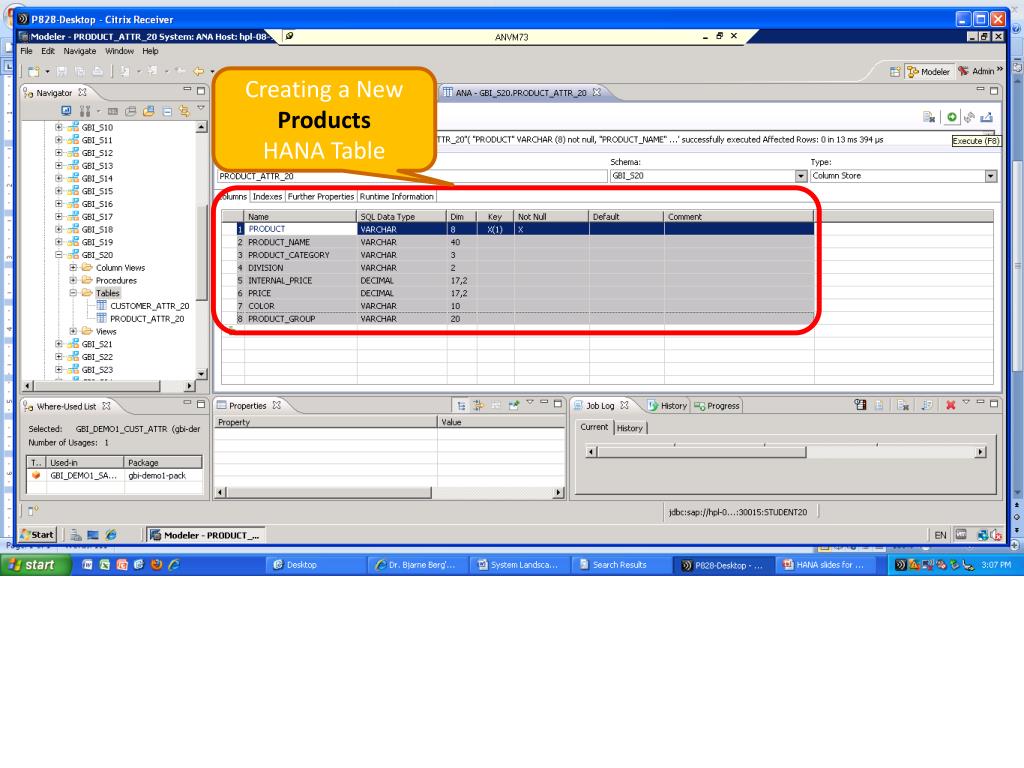
Task: Open the Window menu
Action: pyautogui.click(x=120, y=51)
